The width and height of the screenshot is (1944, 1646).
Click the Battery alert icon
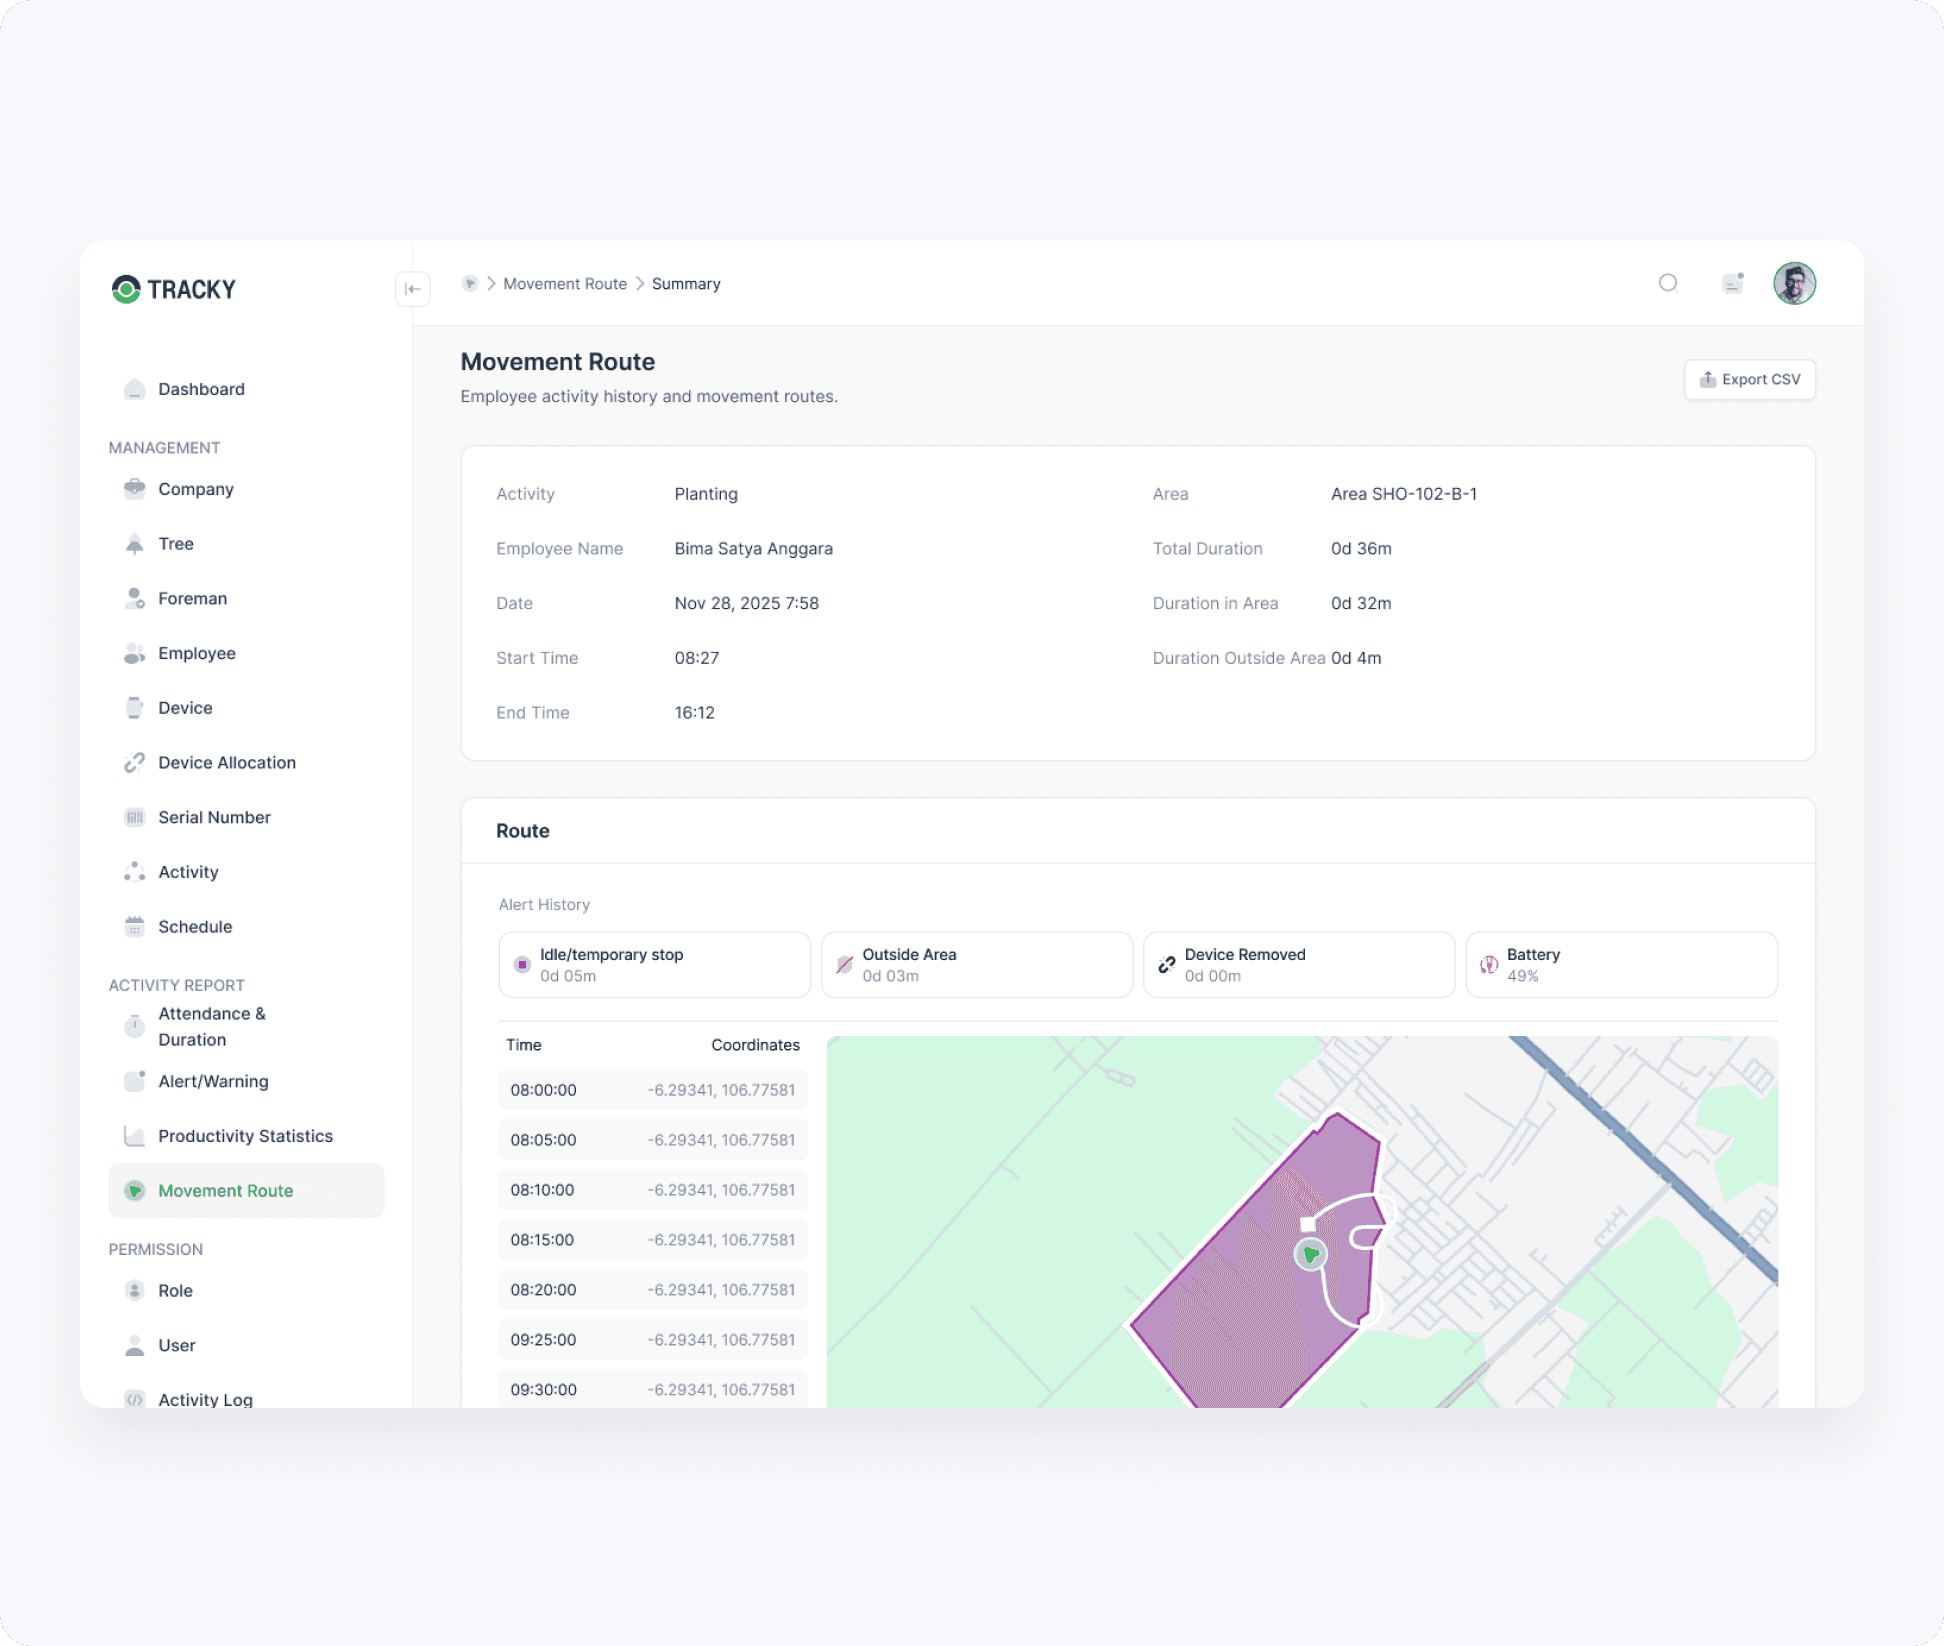coord(1488,965)
